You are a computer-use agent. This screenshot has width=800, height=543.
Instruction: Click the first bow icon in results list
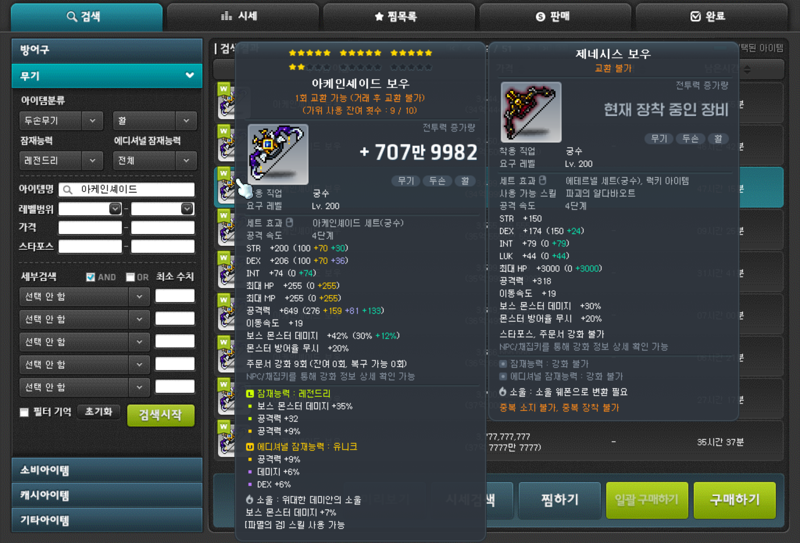coord(226,101)
